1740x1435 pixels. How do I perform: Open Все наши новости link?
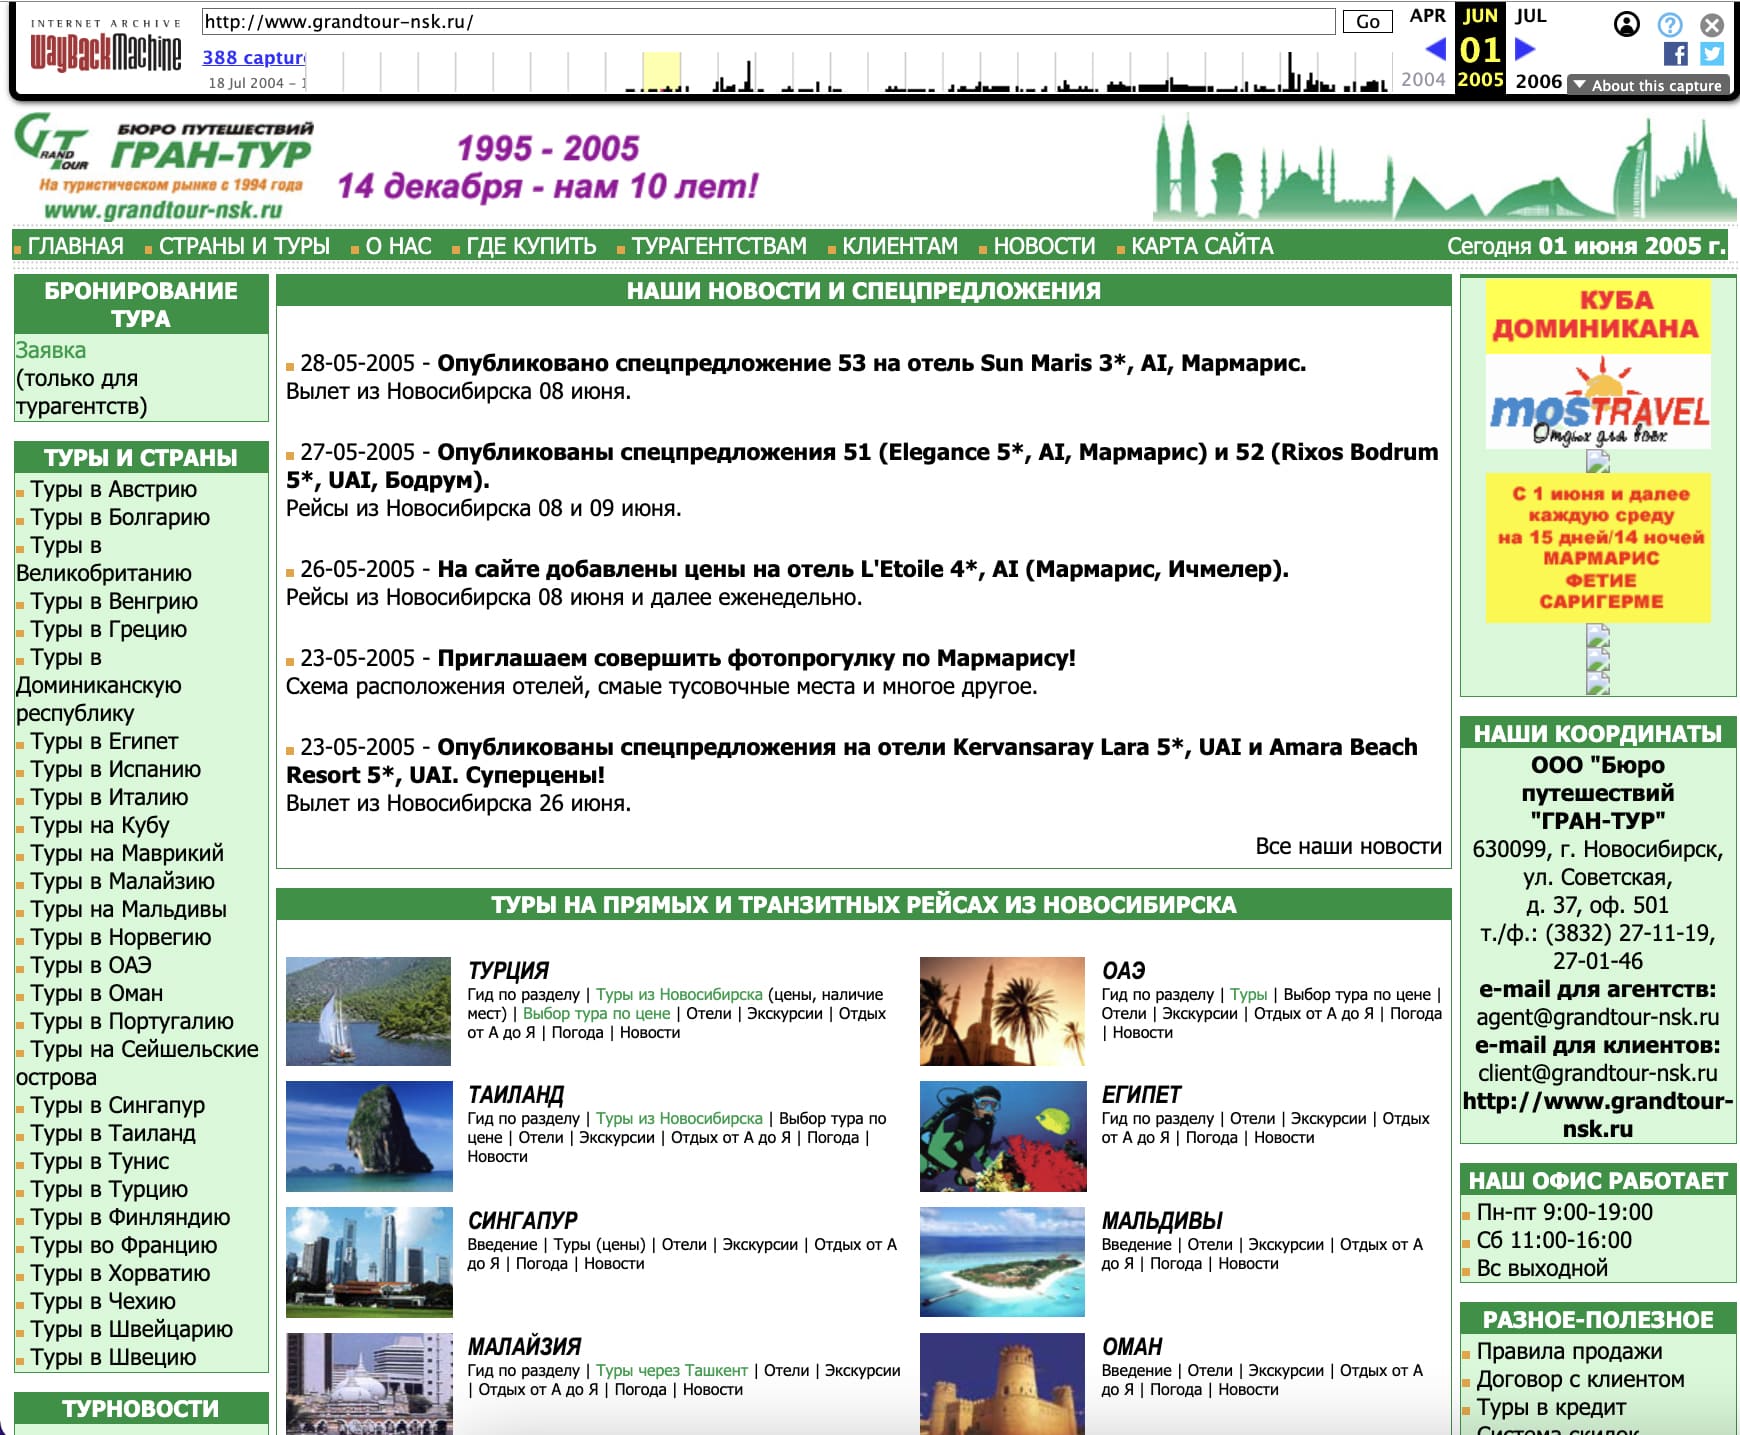pos(1348,846)
